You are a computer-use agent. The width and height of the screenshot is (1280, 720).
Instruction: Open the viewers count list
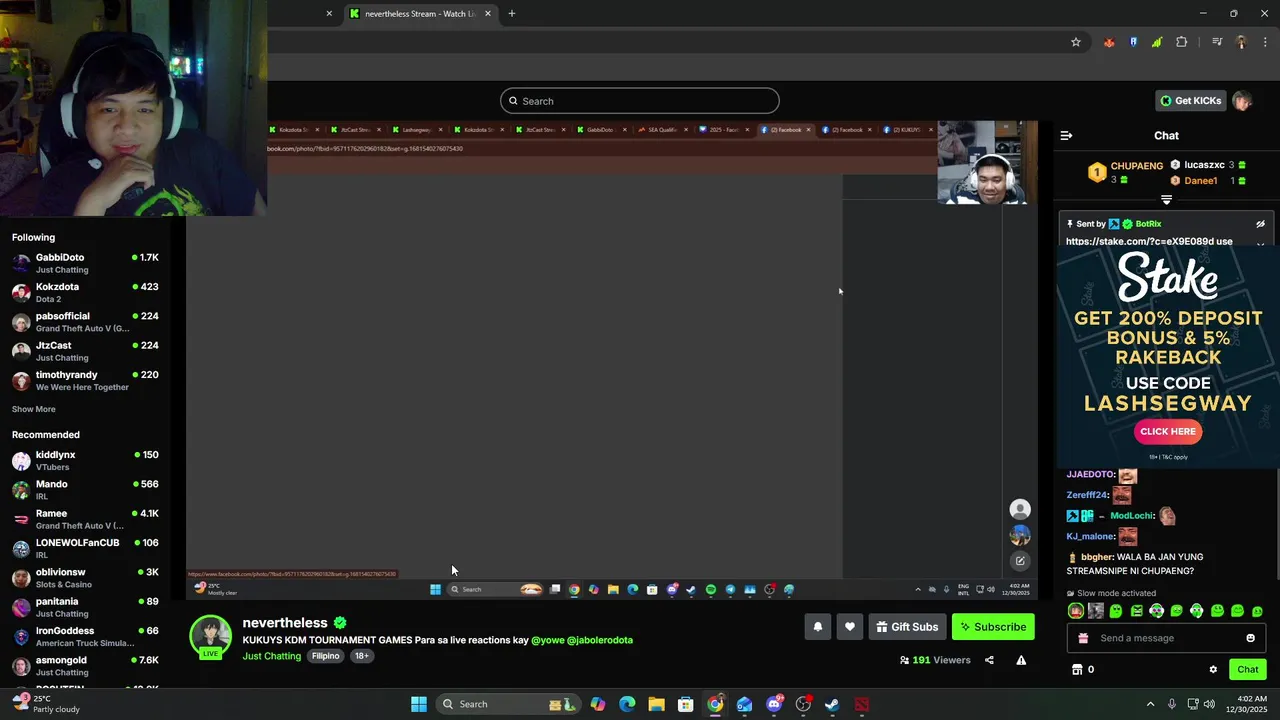(x=935, y=660)
